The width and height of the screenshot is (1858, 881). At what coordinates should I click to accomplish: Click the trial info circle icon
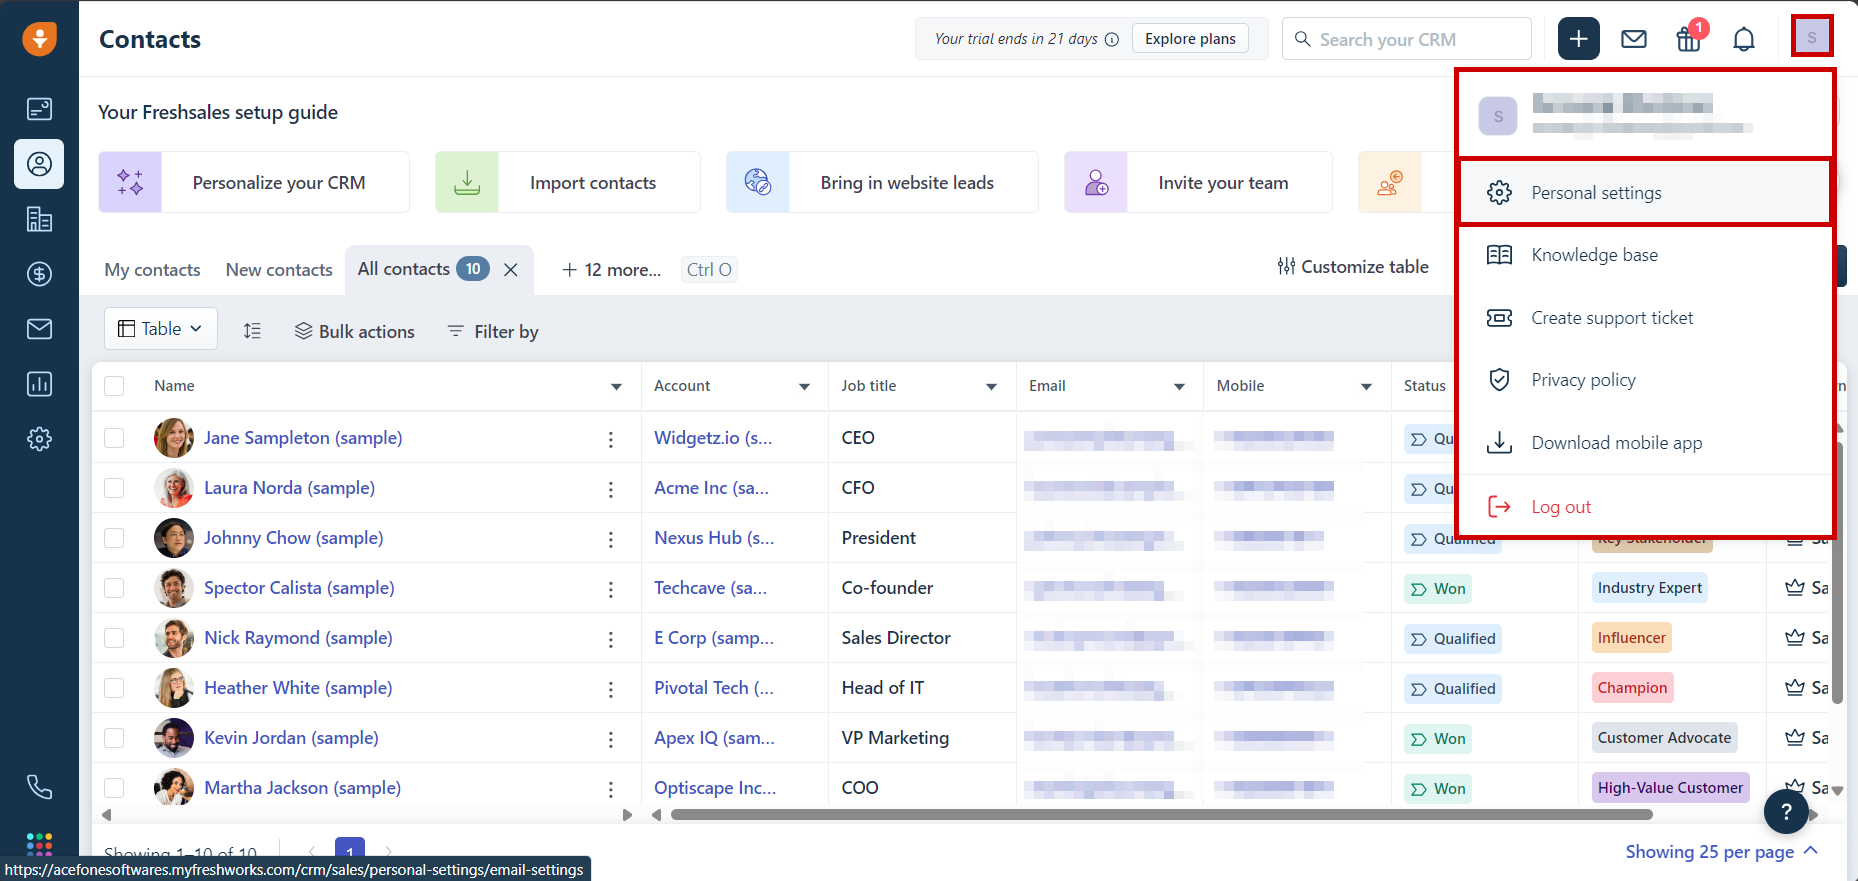pos(1112,39)
